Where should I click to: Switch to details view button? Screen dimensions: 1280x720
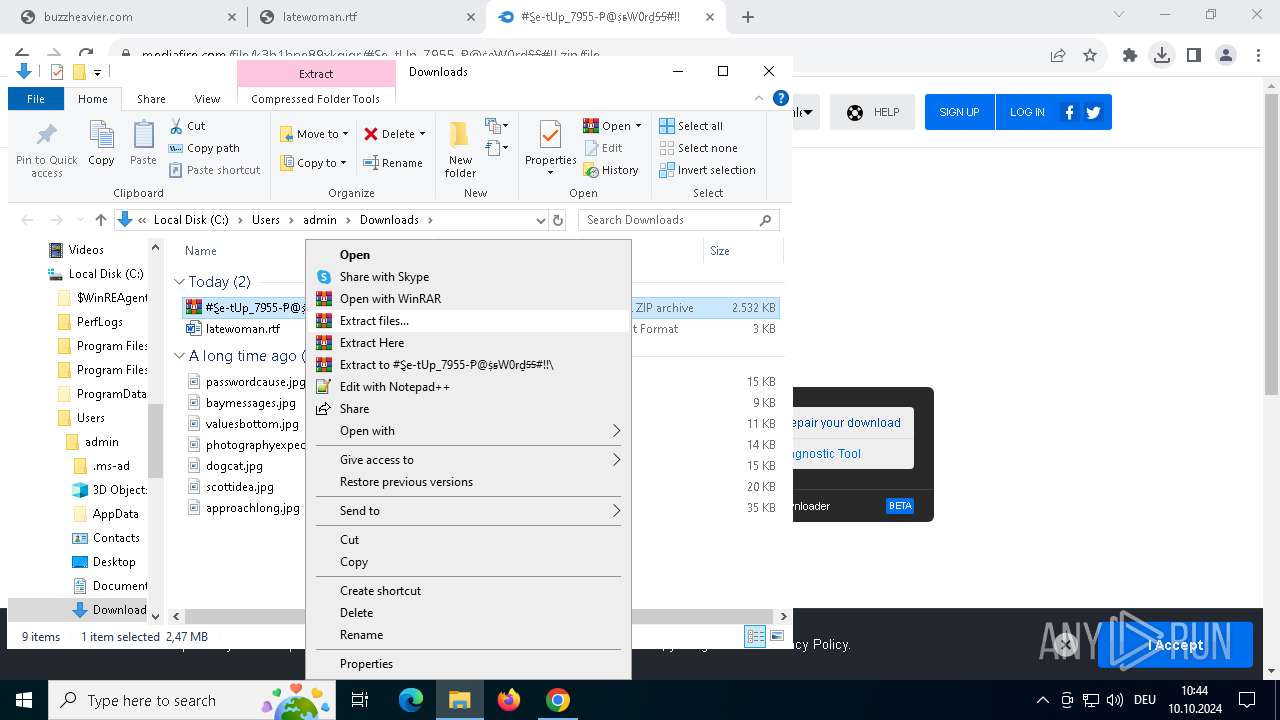pos(755,636)
